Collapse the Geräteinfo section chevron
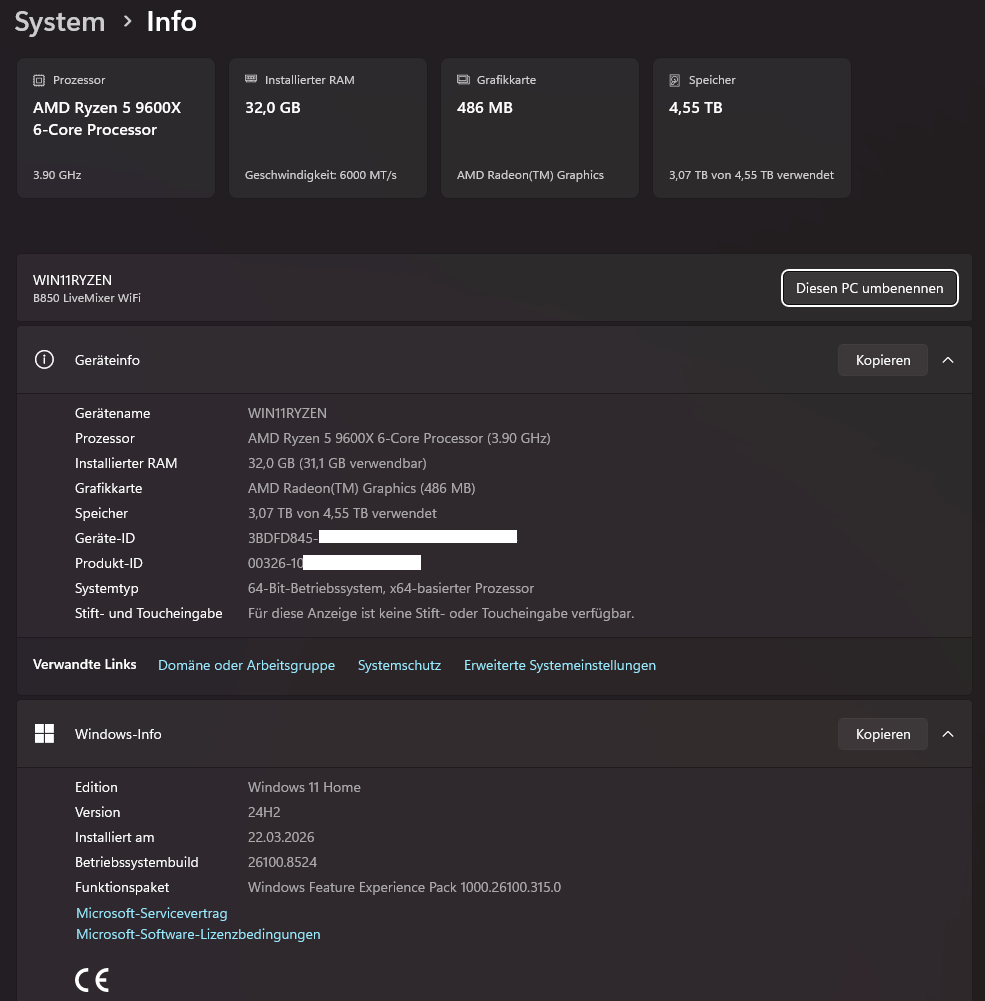The image size is (985, 1001). tap(948, 360)
